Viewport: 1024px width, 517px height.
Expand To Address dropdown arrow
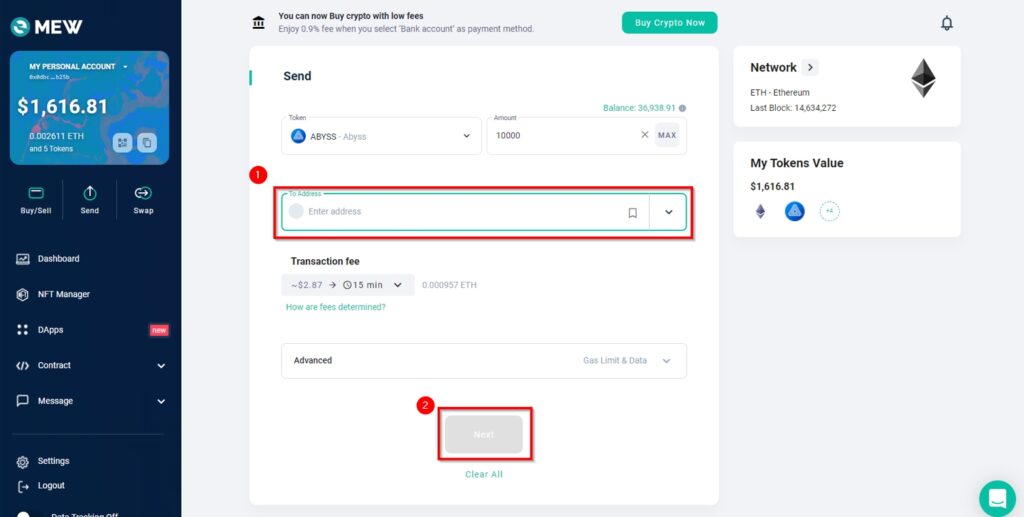[x=668, y=212]
